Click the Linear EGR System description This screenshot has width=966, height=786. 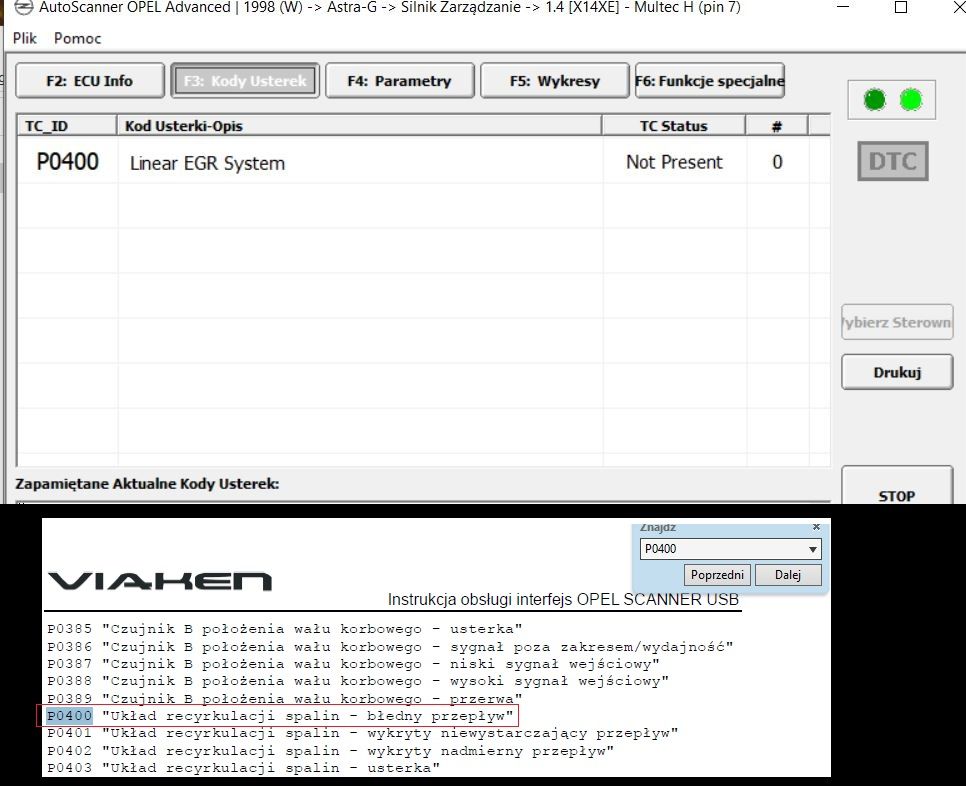pos(208,163)
